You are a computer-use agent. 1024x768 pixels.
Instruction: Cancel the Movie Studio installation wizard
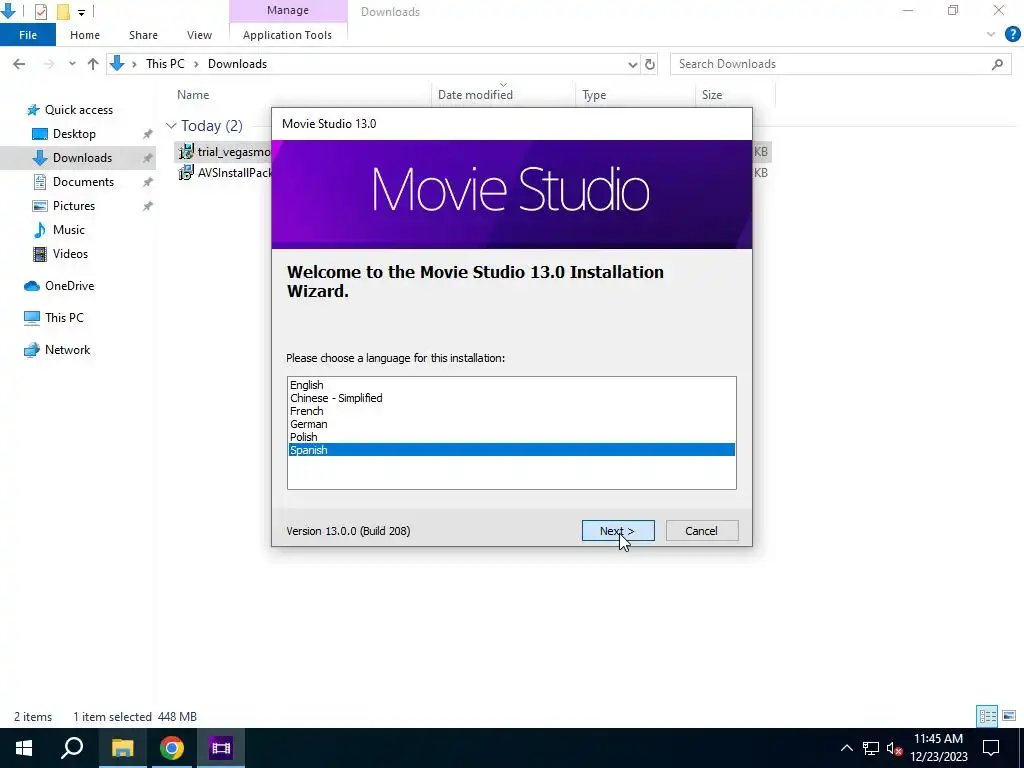pyautogui.click(x=702, y=531)
